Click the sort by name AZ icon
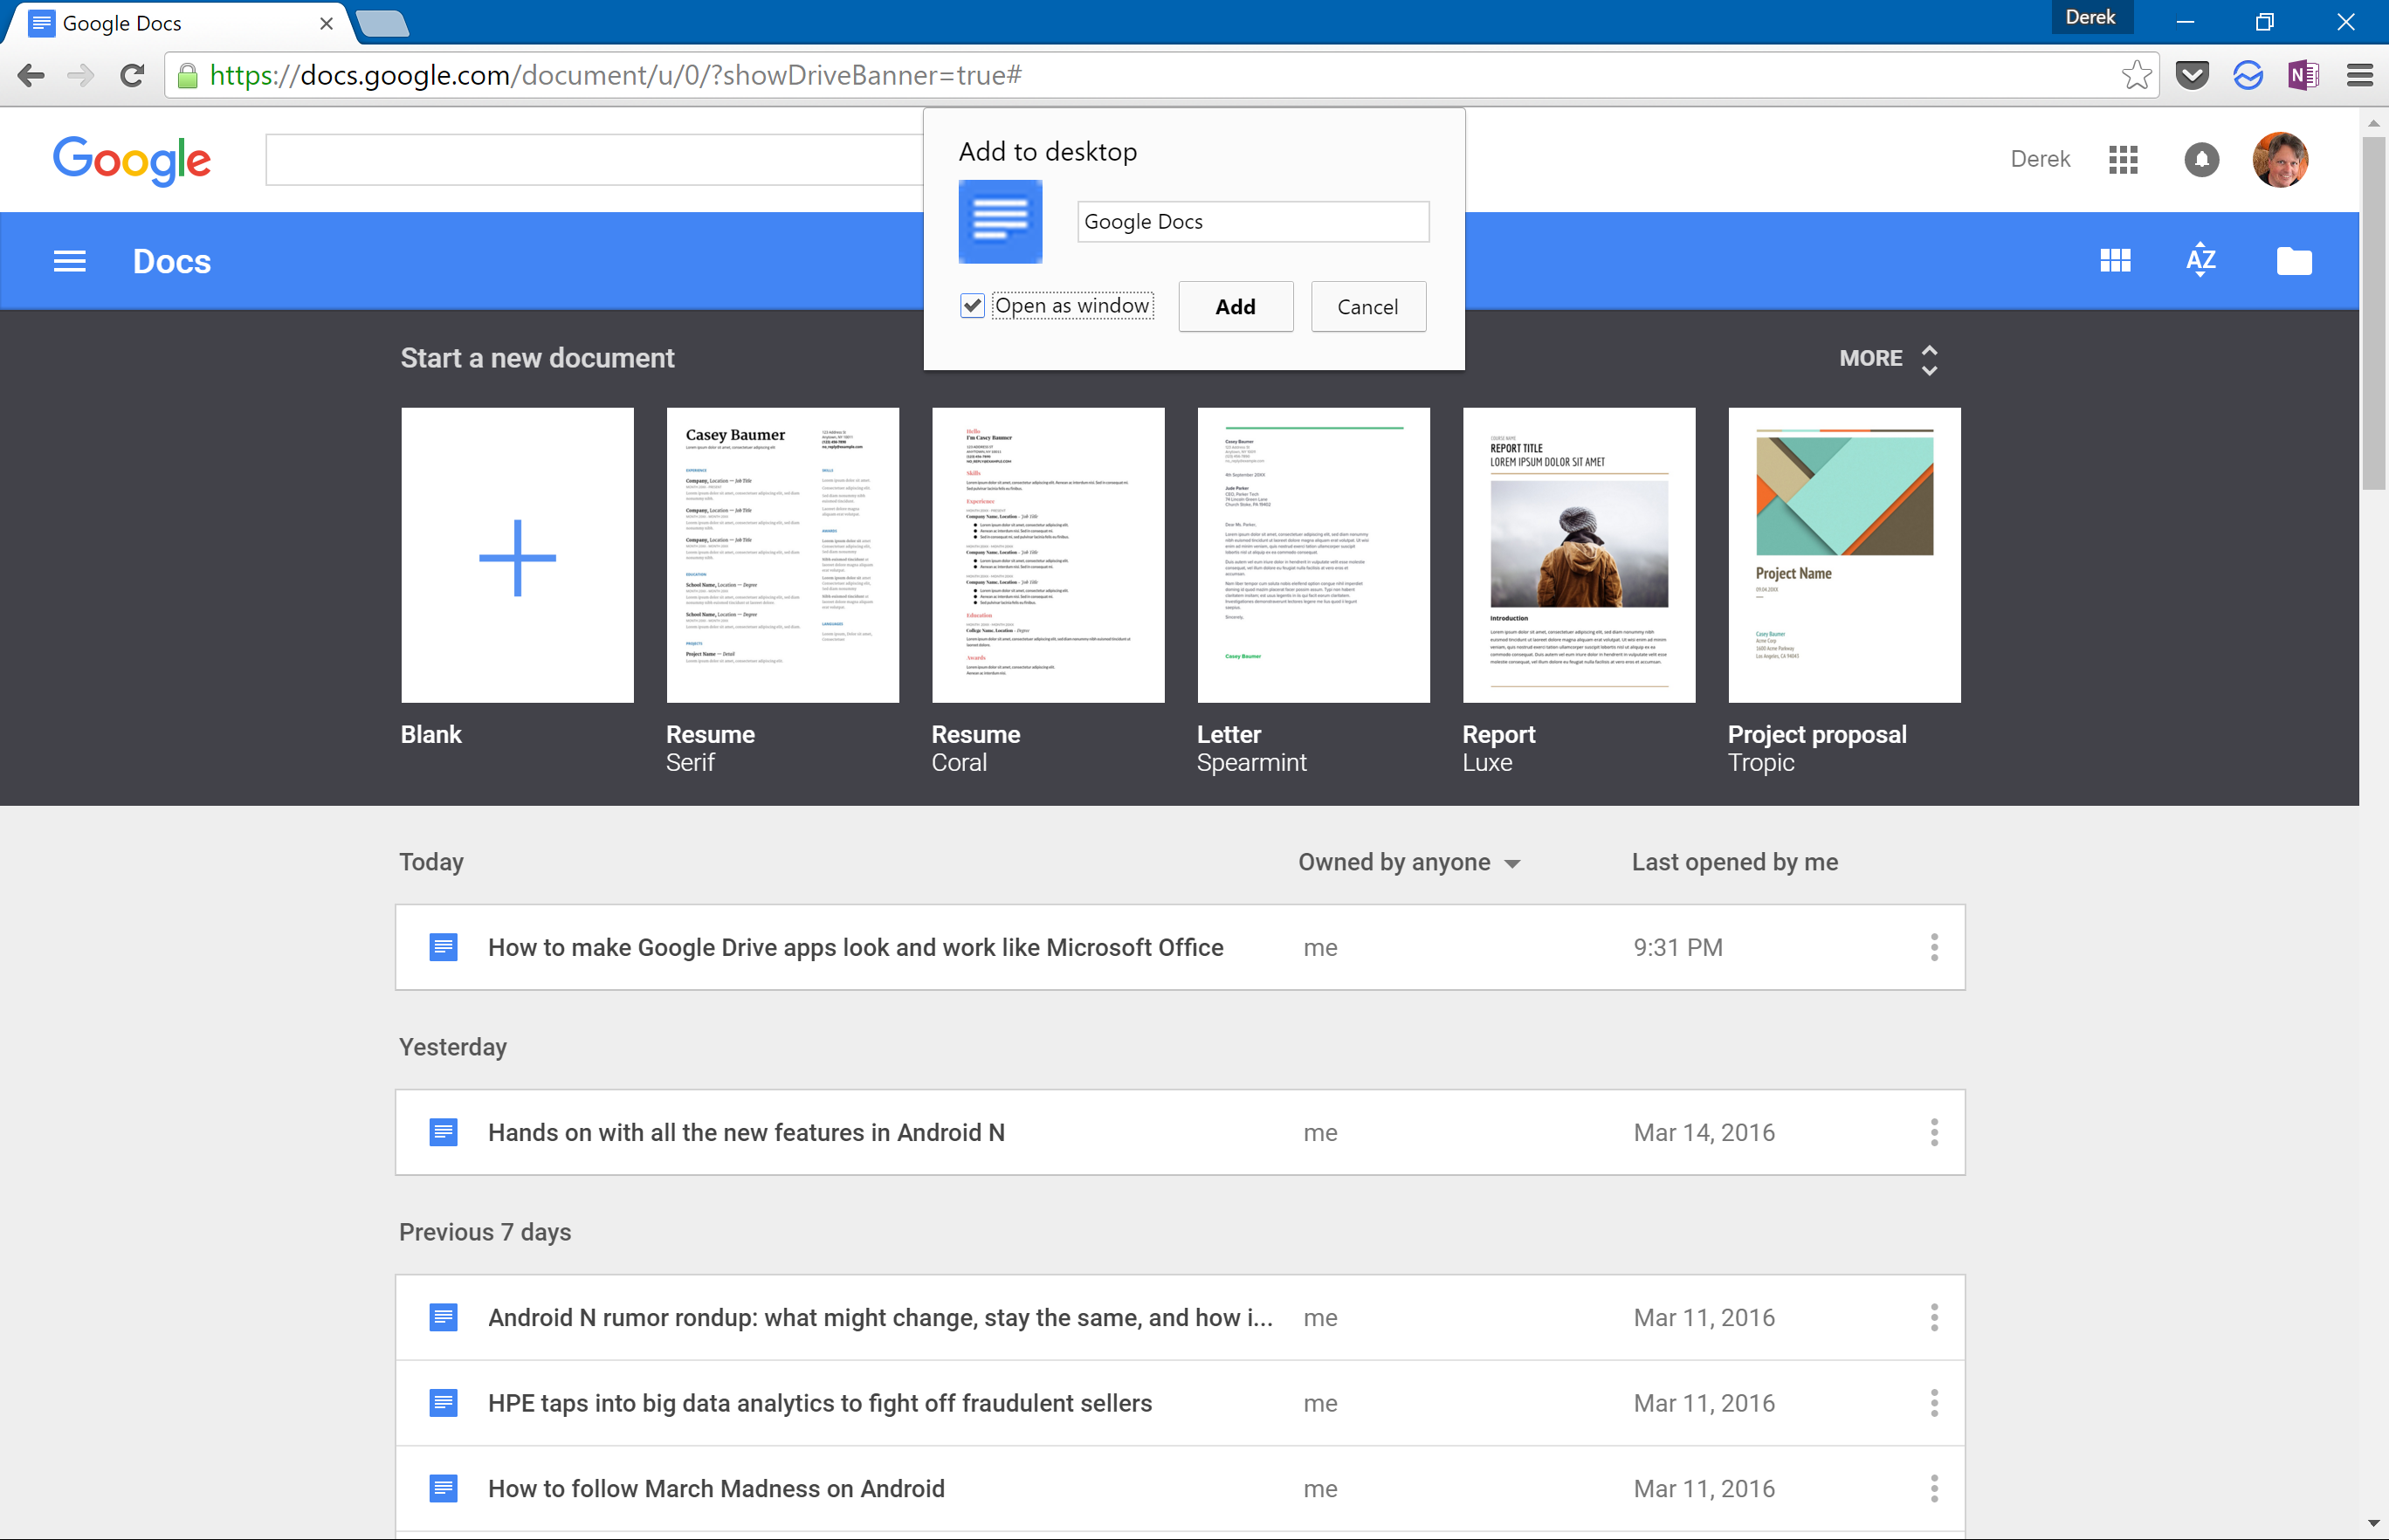Viewport: 2389px width, 1540px height. tap(2201, 261)
